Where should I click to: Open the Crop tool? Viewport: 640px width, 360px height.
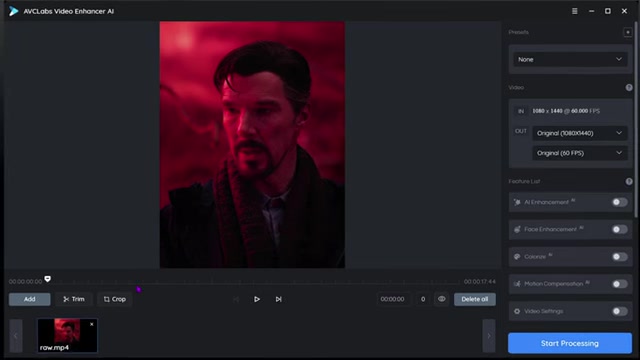[x=115, y=299]
